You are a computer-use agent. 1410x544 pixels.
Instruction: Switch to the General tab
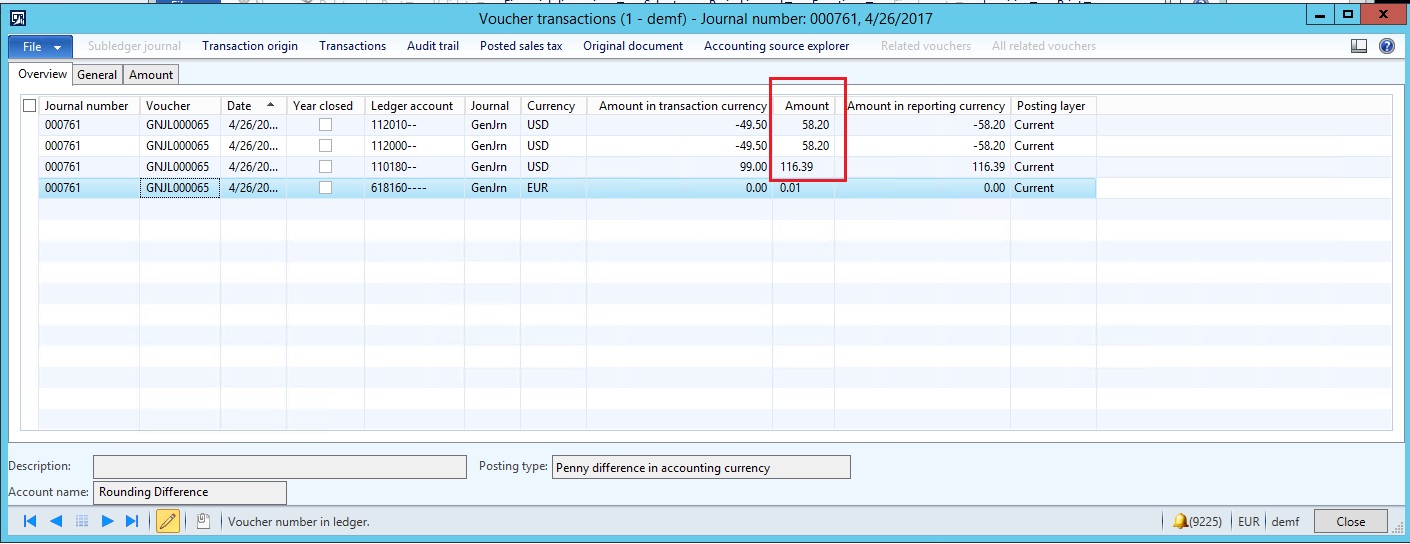coord(97,75)
